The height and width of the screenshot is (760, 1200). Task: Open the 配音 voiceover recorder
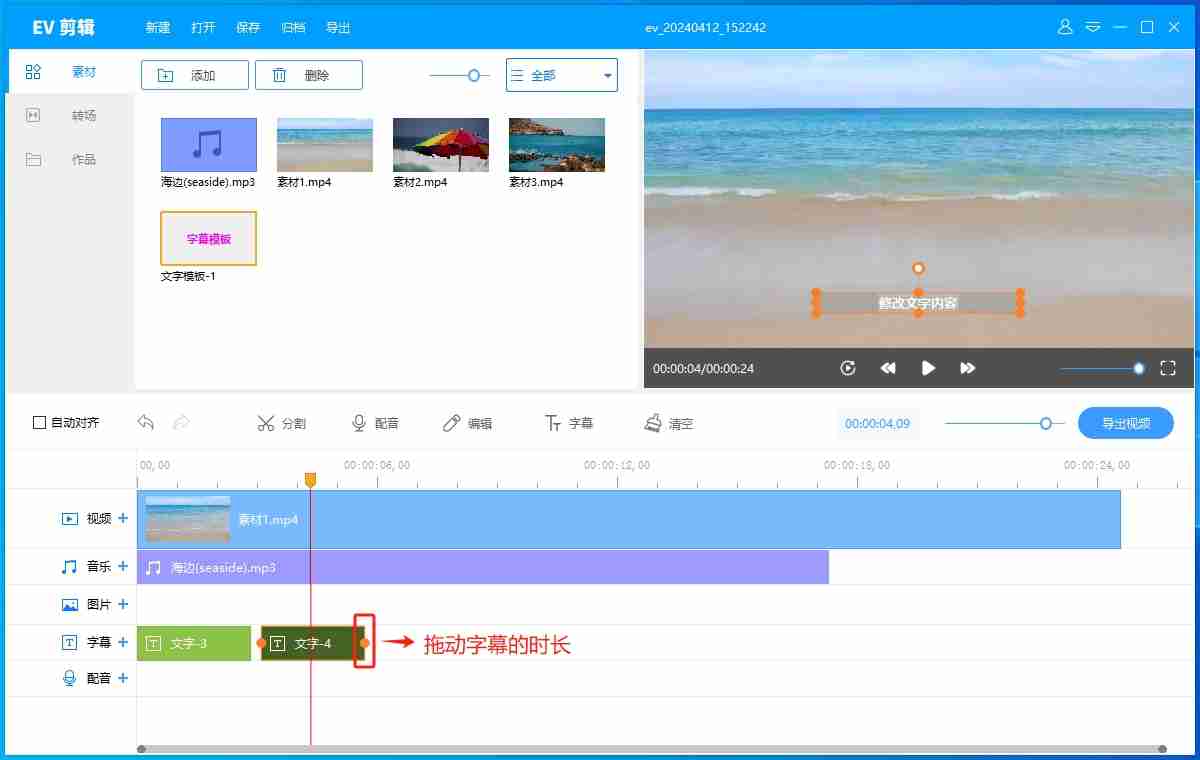[376, 422]
